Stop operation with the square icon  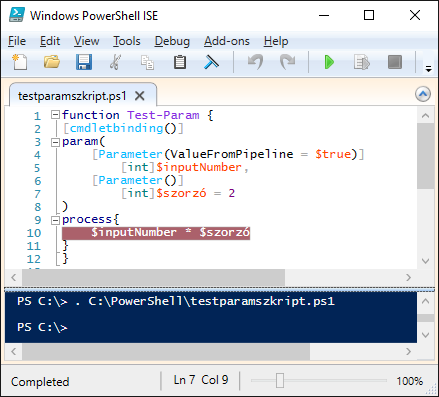[x=395, y=62]
